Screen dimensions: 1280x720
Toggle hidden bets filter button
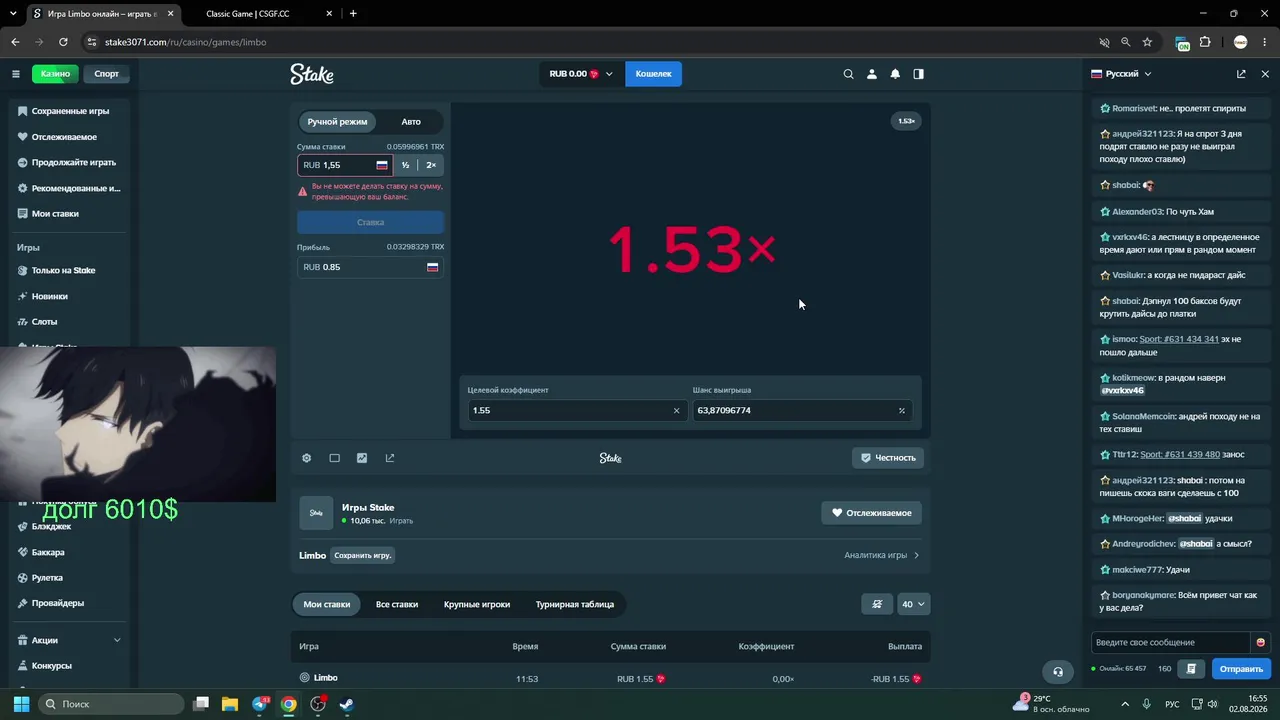[877, 604]
